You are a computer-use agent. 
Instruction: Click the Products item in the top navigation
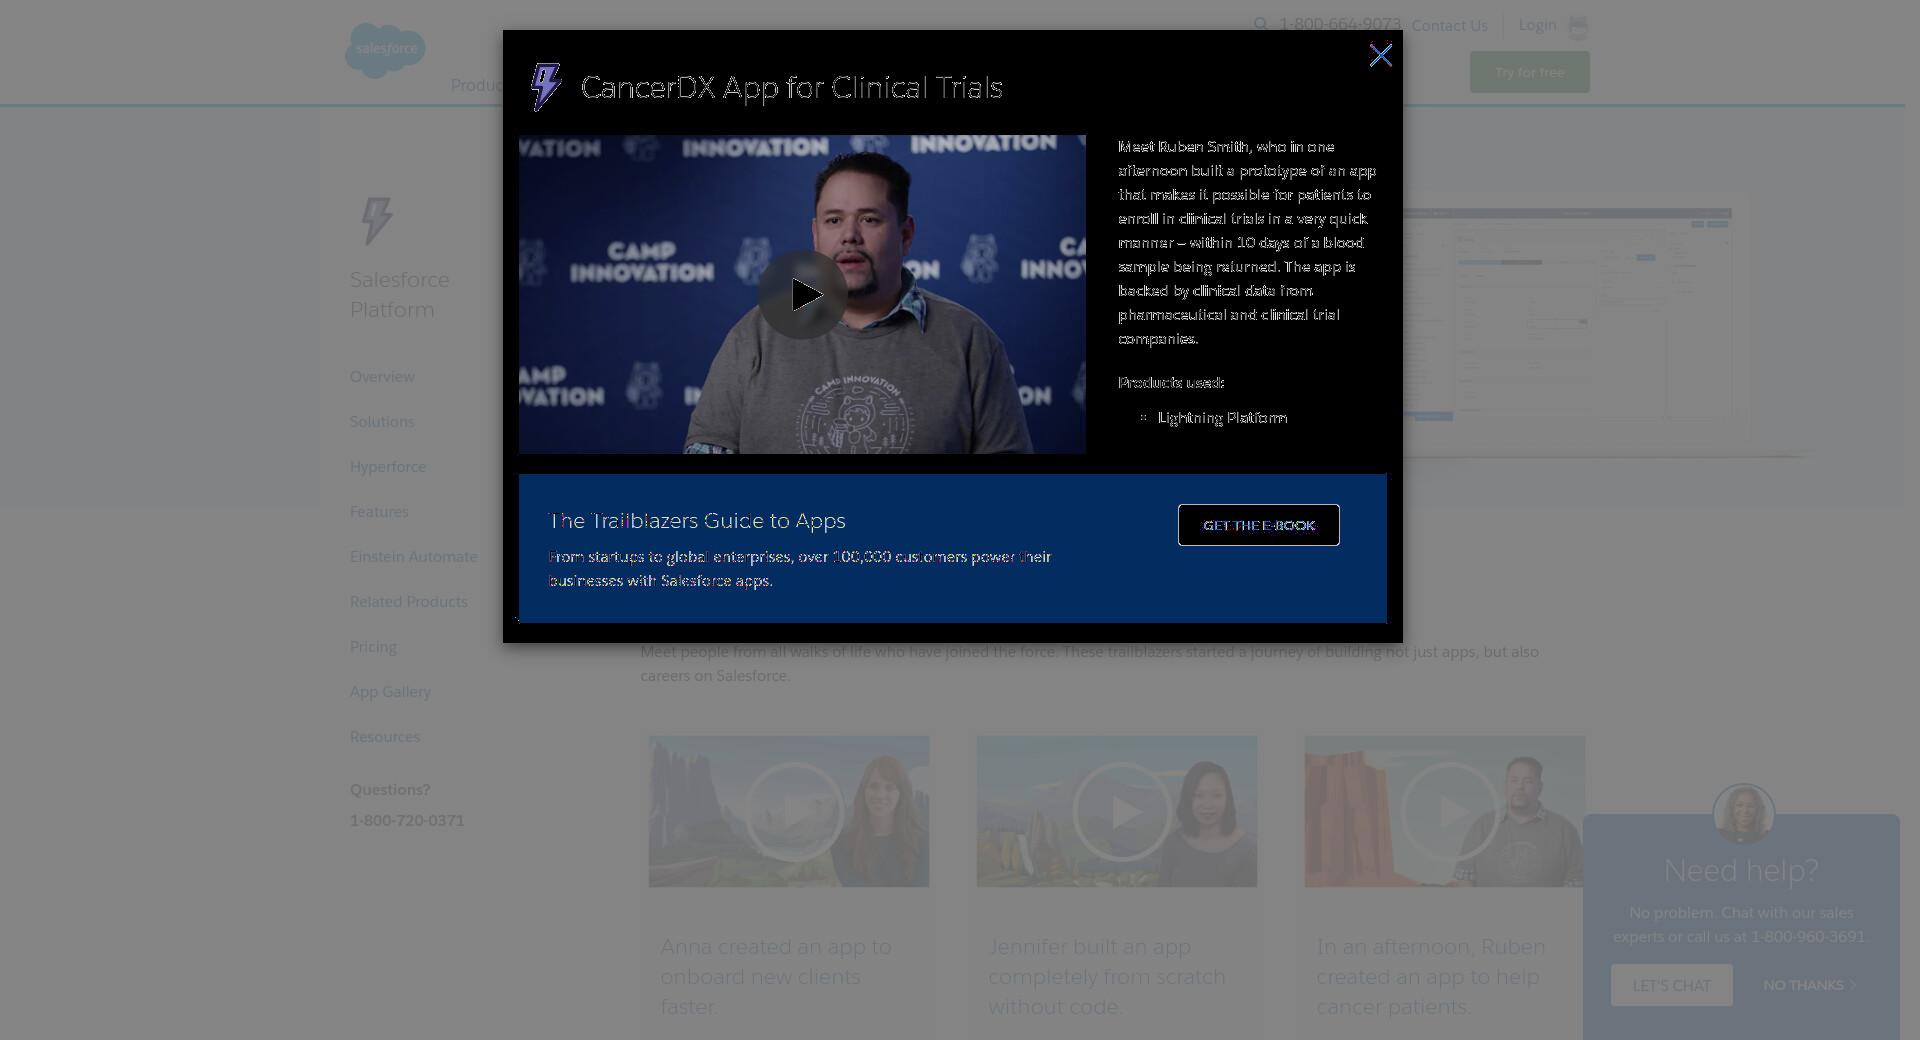click(x=477, y=86)
